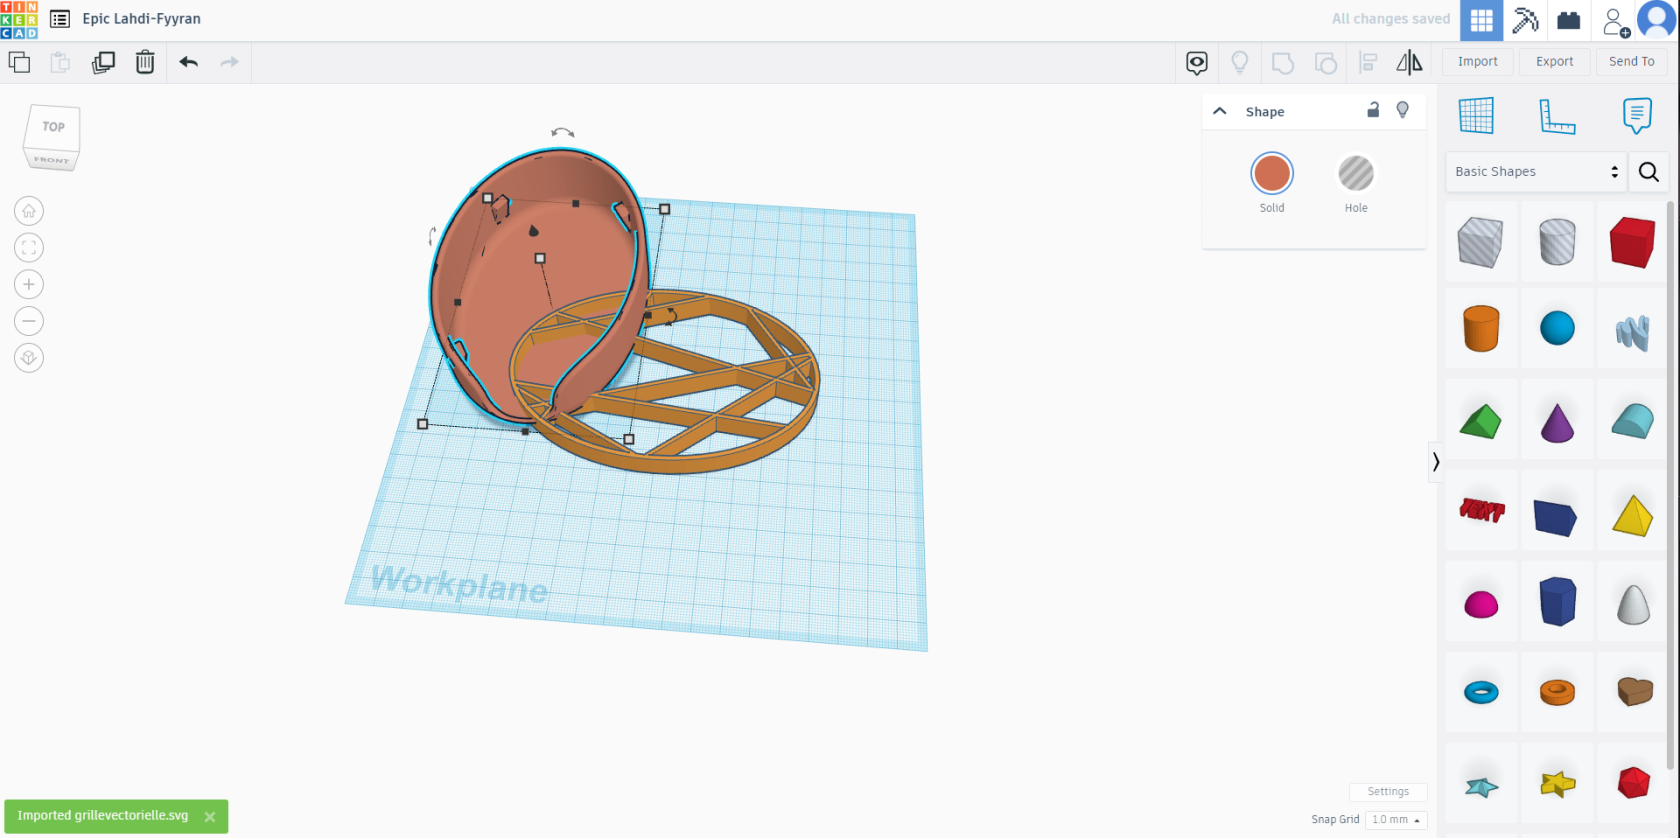This screenshot has height=838, width=1680.
Task: Click the Ungroup shapes icon
Action: 1326,63
